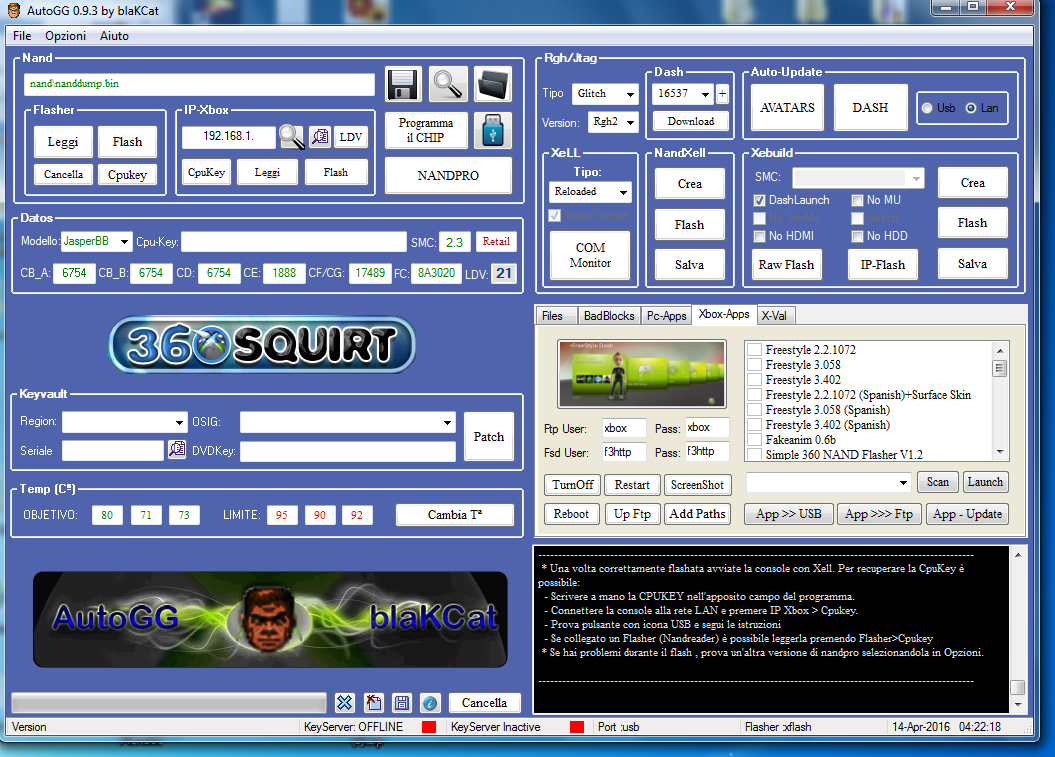Screen dimensions: 1055x757
Task: Click the Patch button in Keyvault
Action: [488, 437]
